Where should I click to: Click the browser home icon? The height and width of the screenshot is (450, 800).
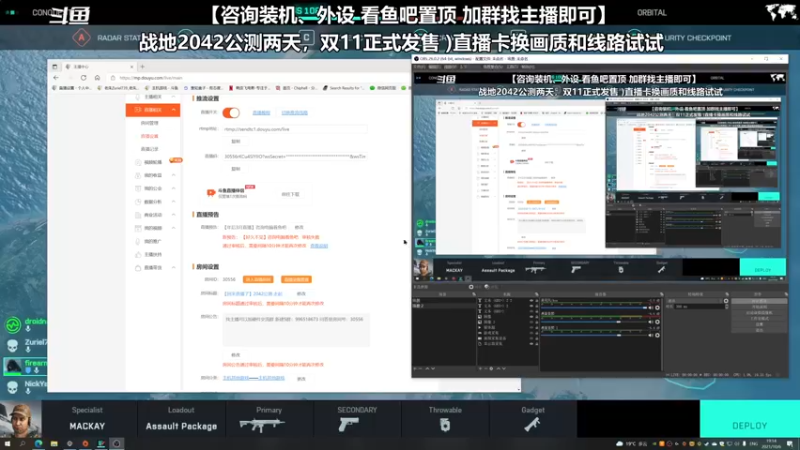pyautogui.click(x=97, y=78)
